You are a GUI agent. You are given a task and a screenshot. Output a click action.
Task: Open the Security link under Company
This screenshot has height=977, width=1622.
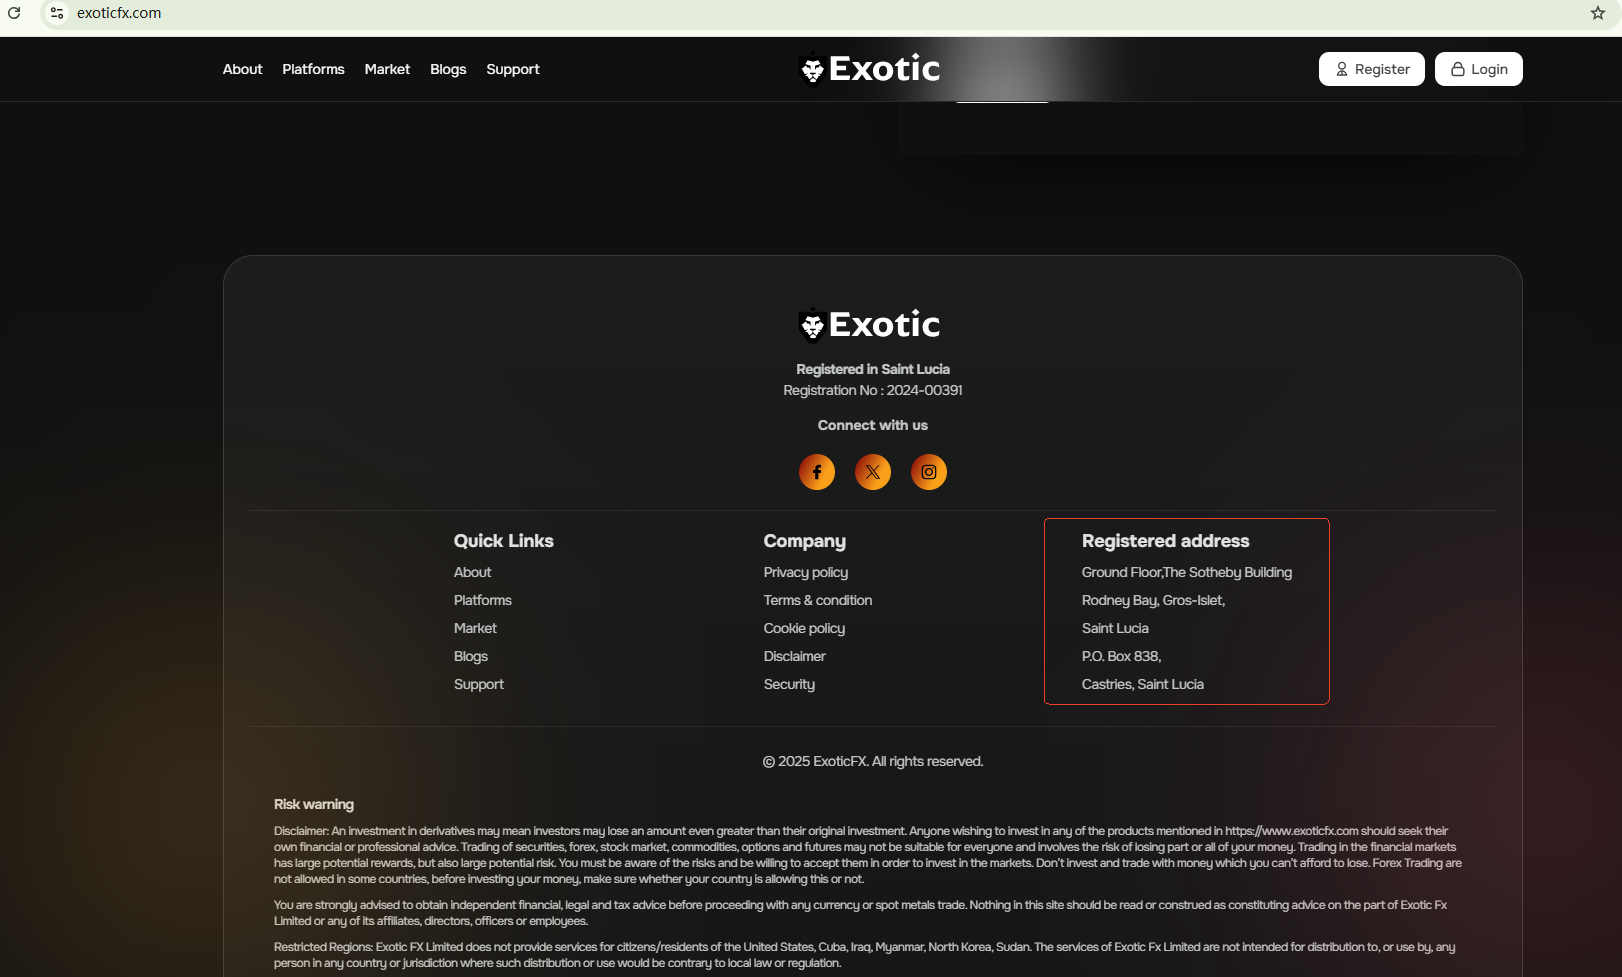click(x=790, y=684)
